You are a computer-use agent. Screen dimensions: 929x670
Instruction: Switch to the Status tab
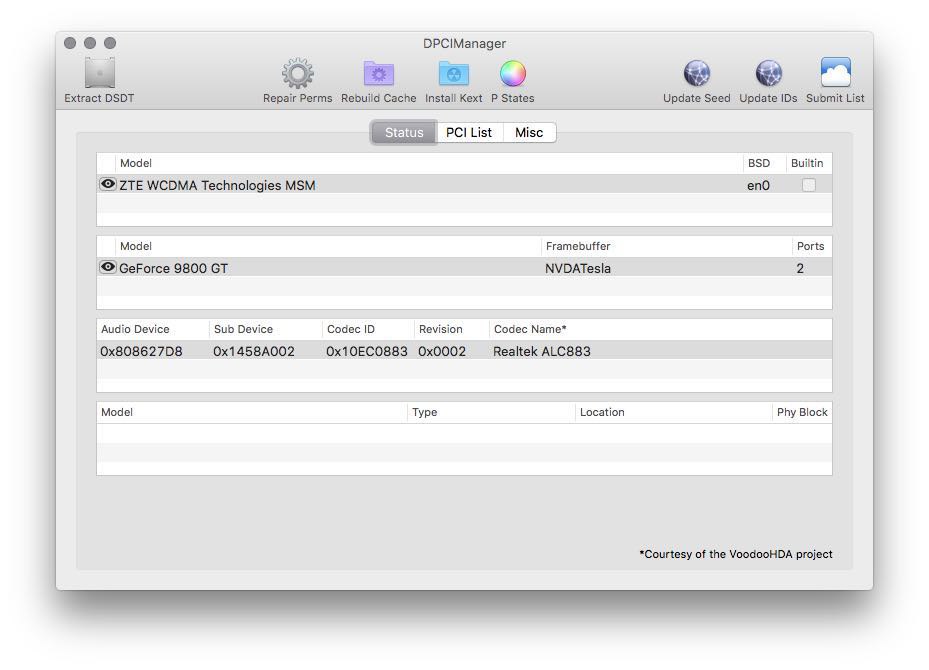coord(404,133)
